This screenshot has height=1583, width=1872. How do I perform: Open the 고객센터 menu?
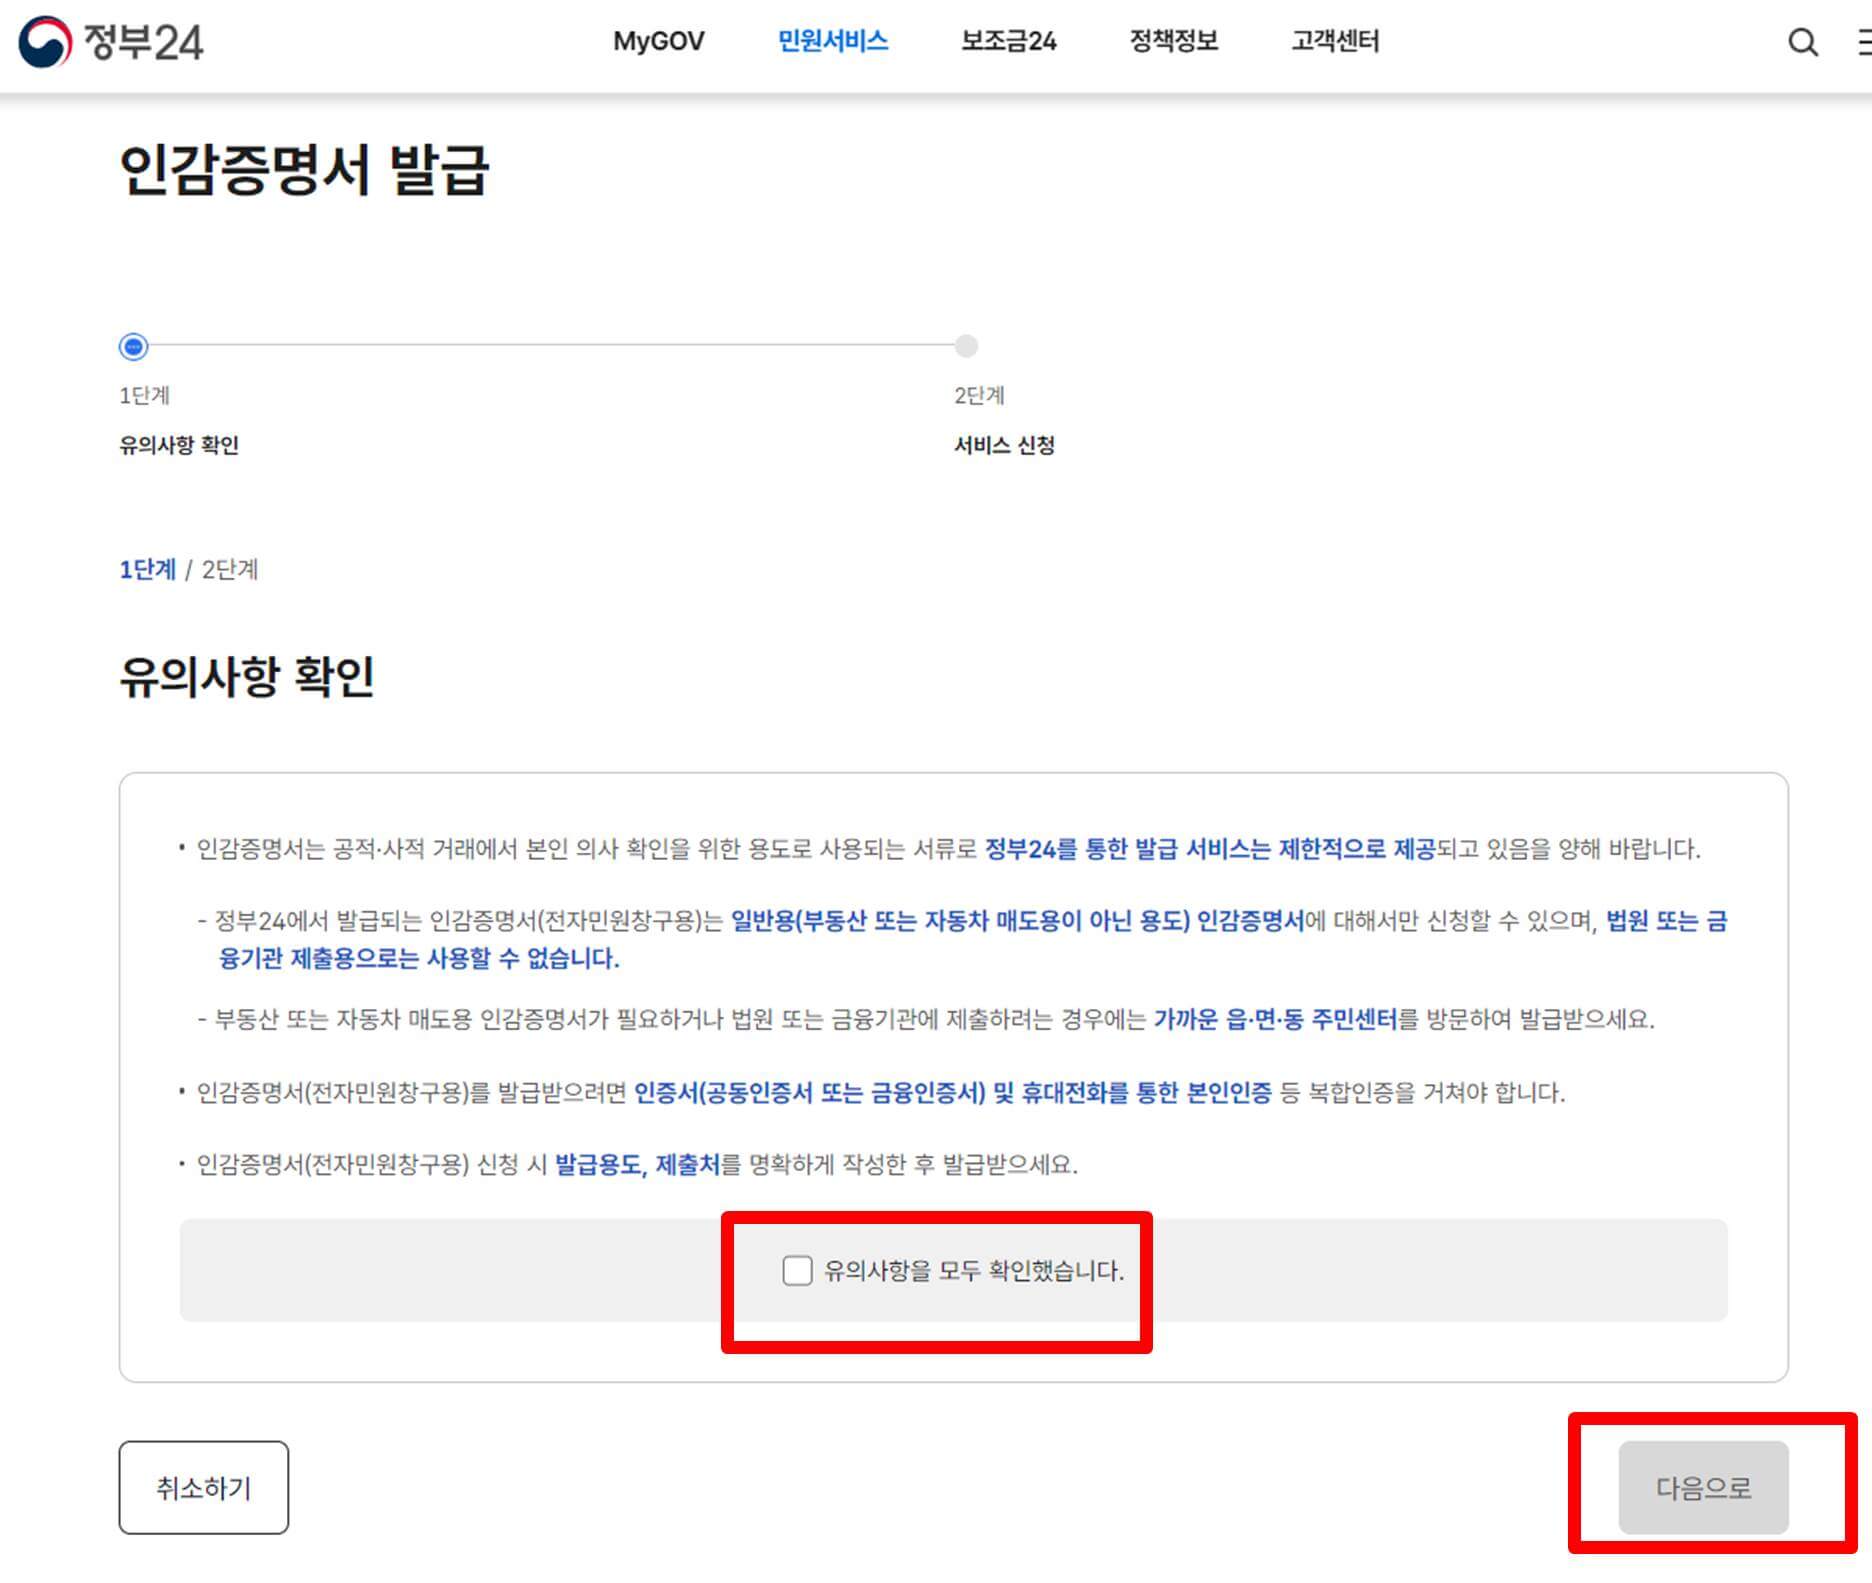pos(1336,41)
